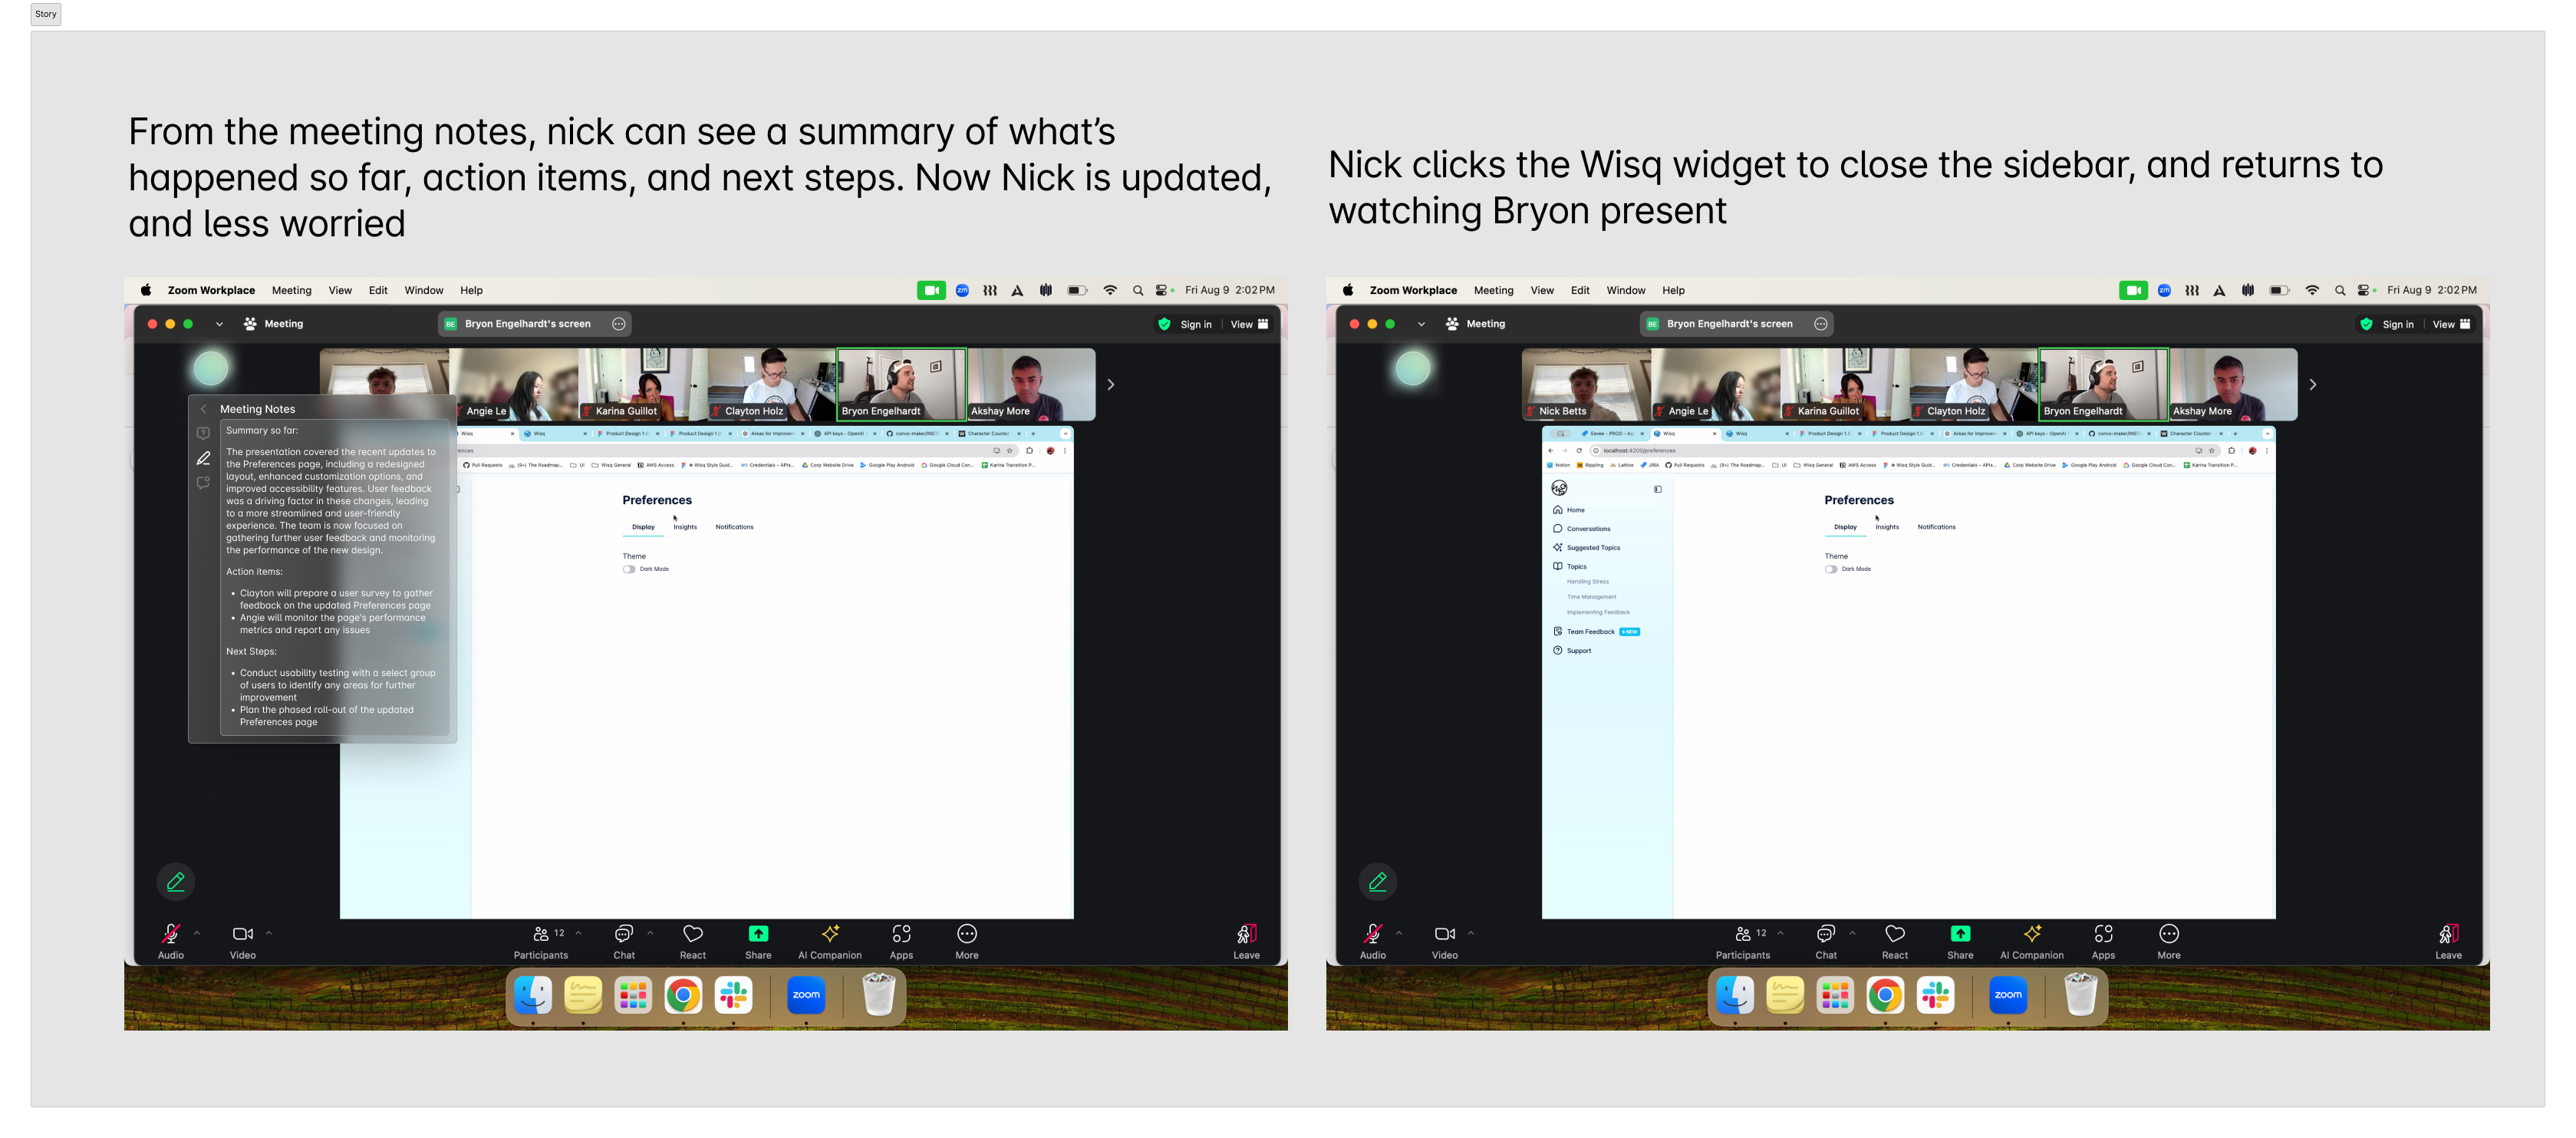The height and width of the screenshot is (1138, 2576).
Task: Expand the caret next to Participants in the right window
Action: (1780, 933)
